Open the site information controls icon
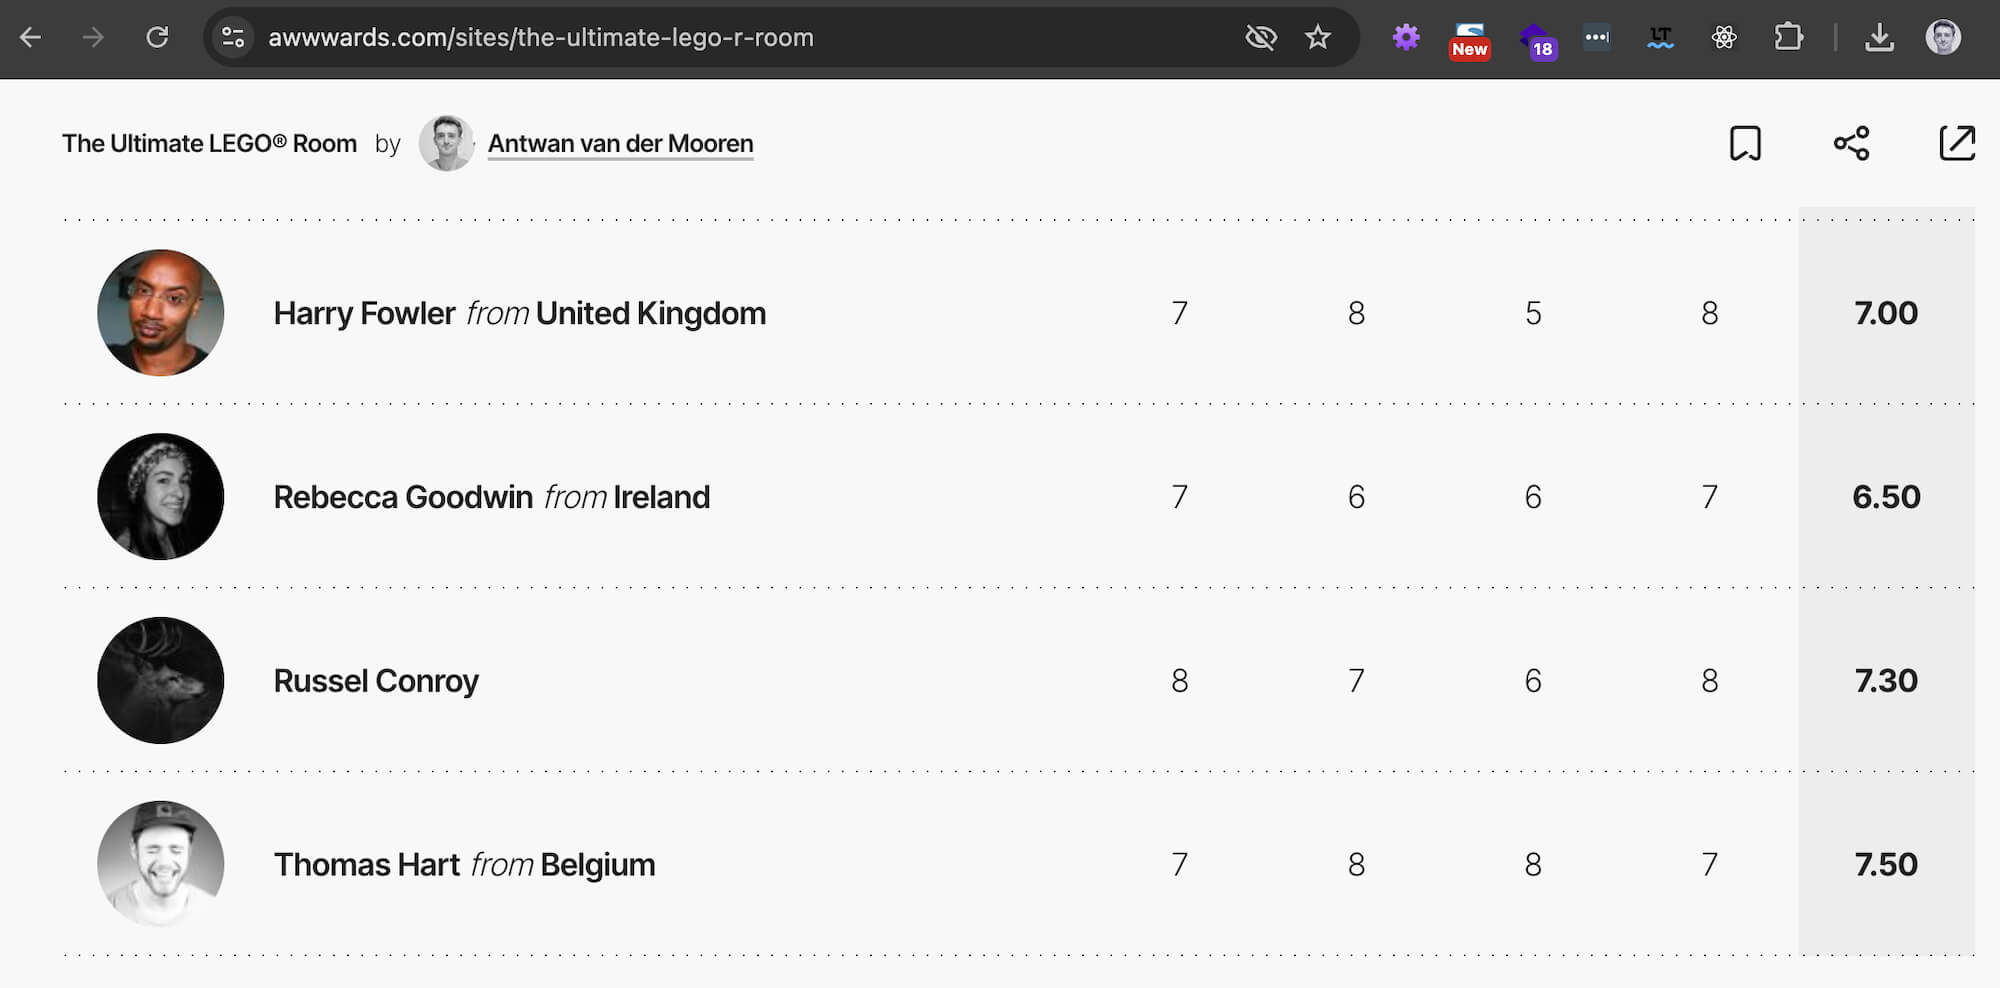 [x=233, y=38]
